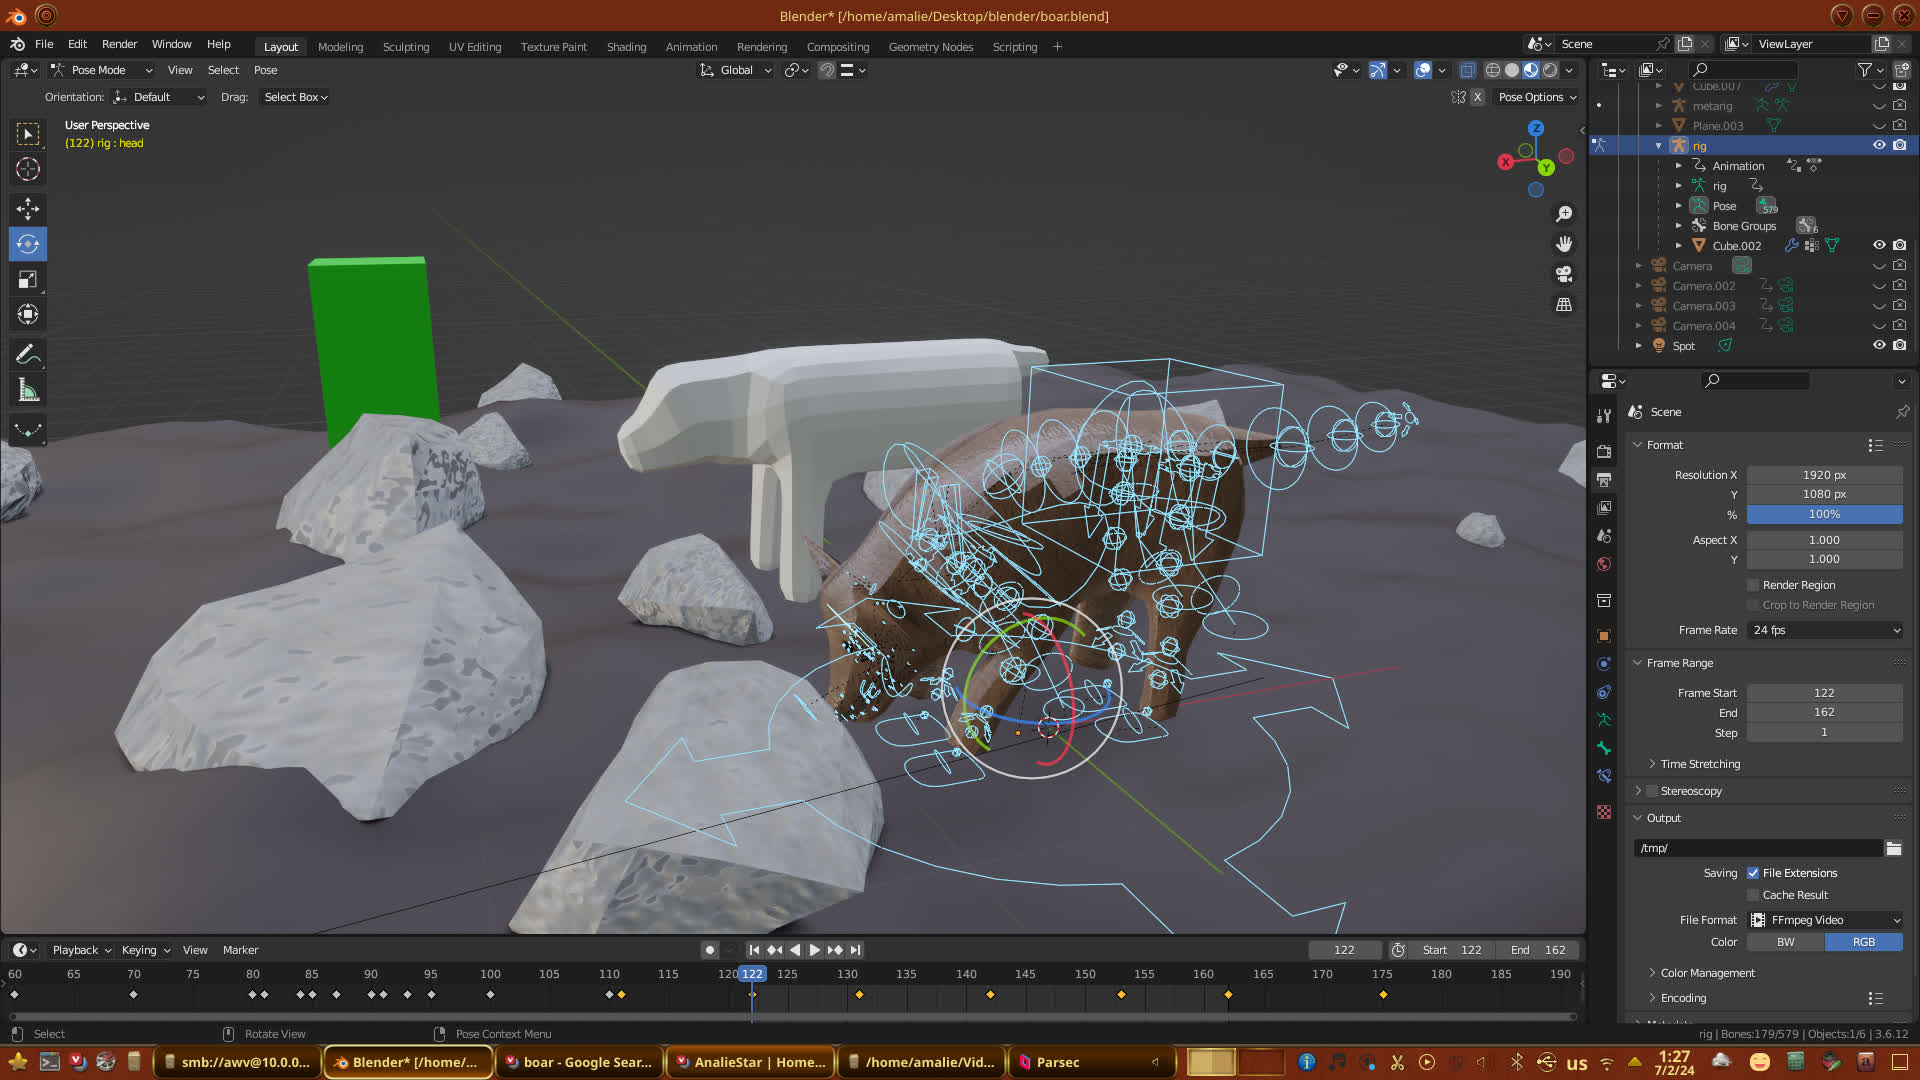Expand Color Management panel
The height and width of the screenshot is (1080, 1920).
pos(1707,973)
